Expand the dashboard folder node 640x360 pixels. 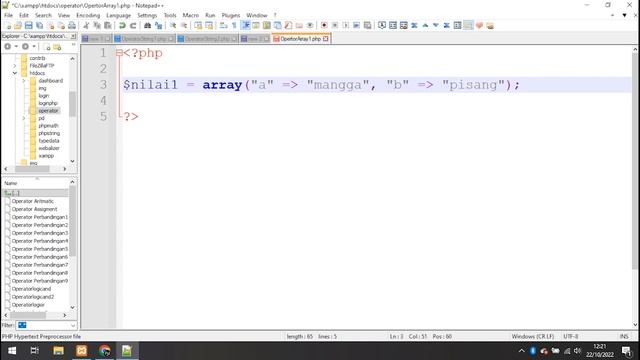pos(24,81)
